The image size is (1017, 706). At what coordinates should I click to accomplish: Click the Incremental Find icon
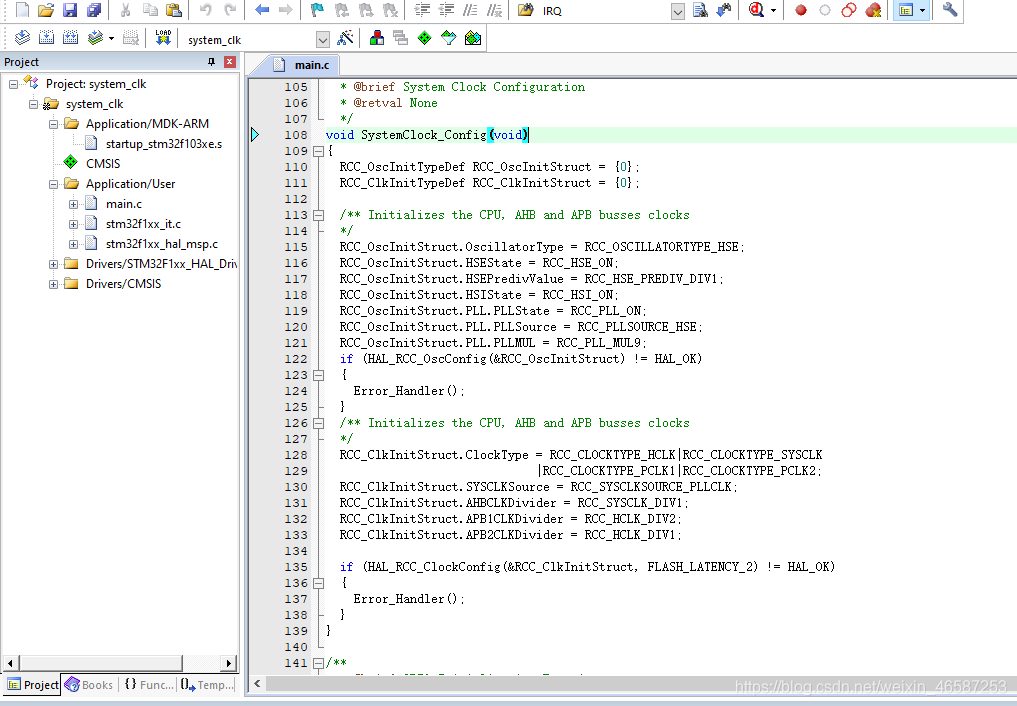point(724,10)
